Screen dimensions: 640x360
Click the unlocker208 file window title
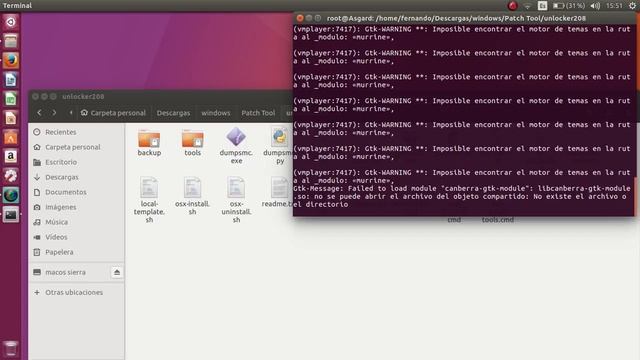coord(83,96)
